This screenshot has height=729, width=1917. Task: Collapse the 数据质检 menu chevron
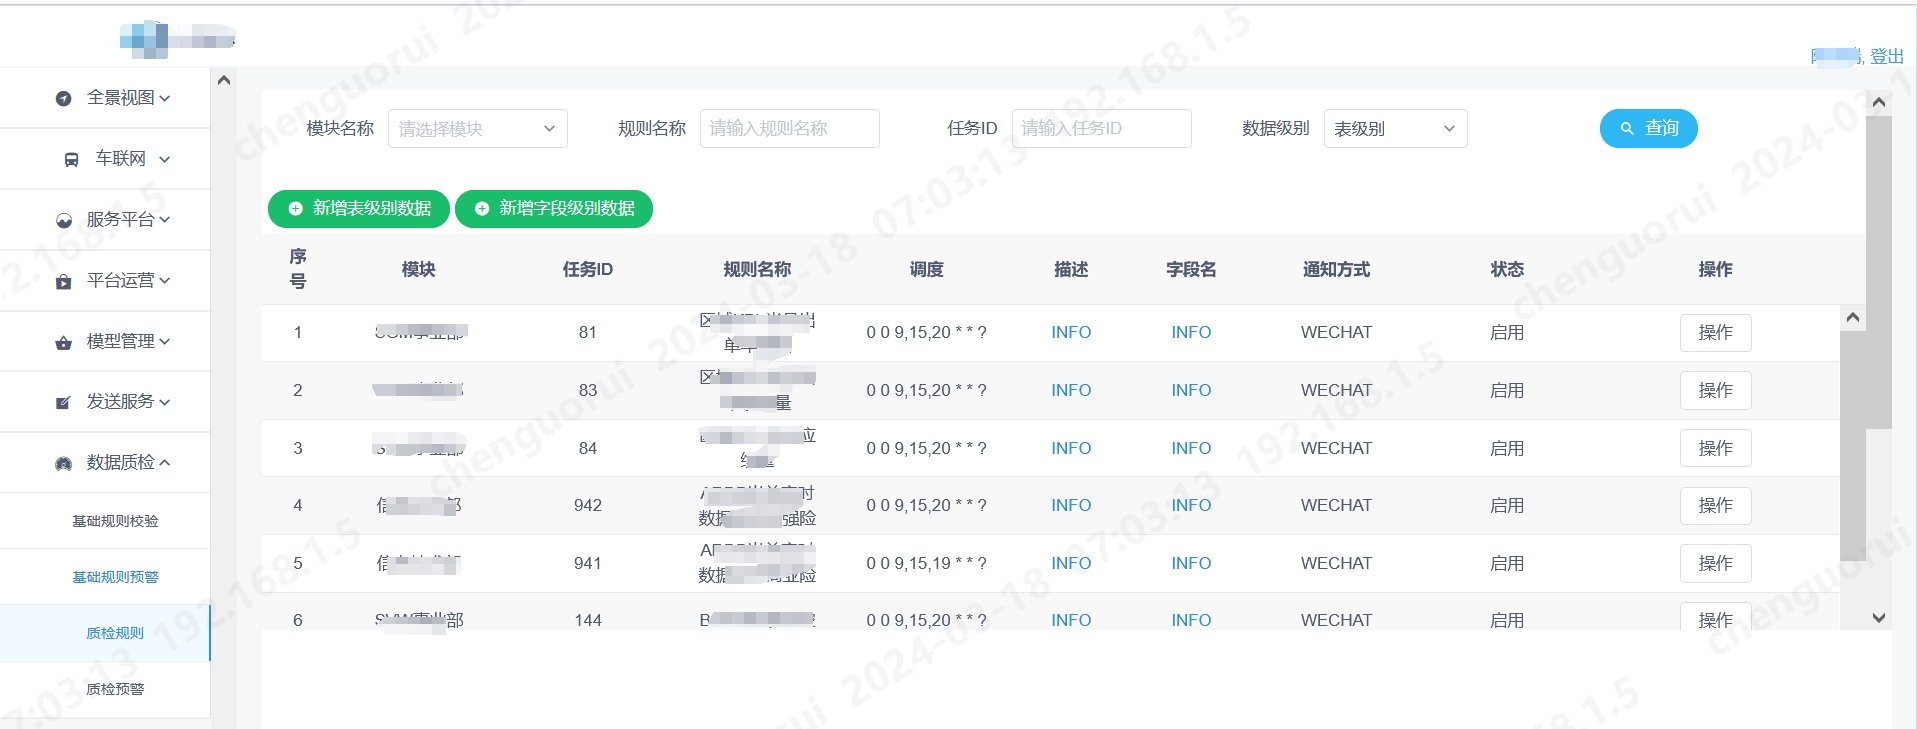point(165,463)
